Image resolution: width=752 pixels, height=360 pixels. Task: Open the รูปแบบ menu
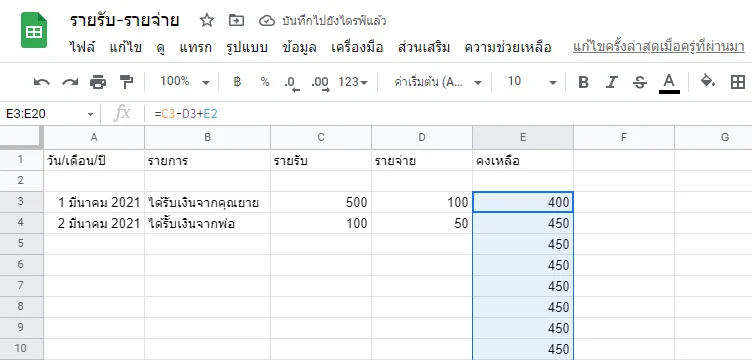(x=247, y=47)
